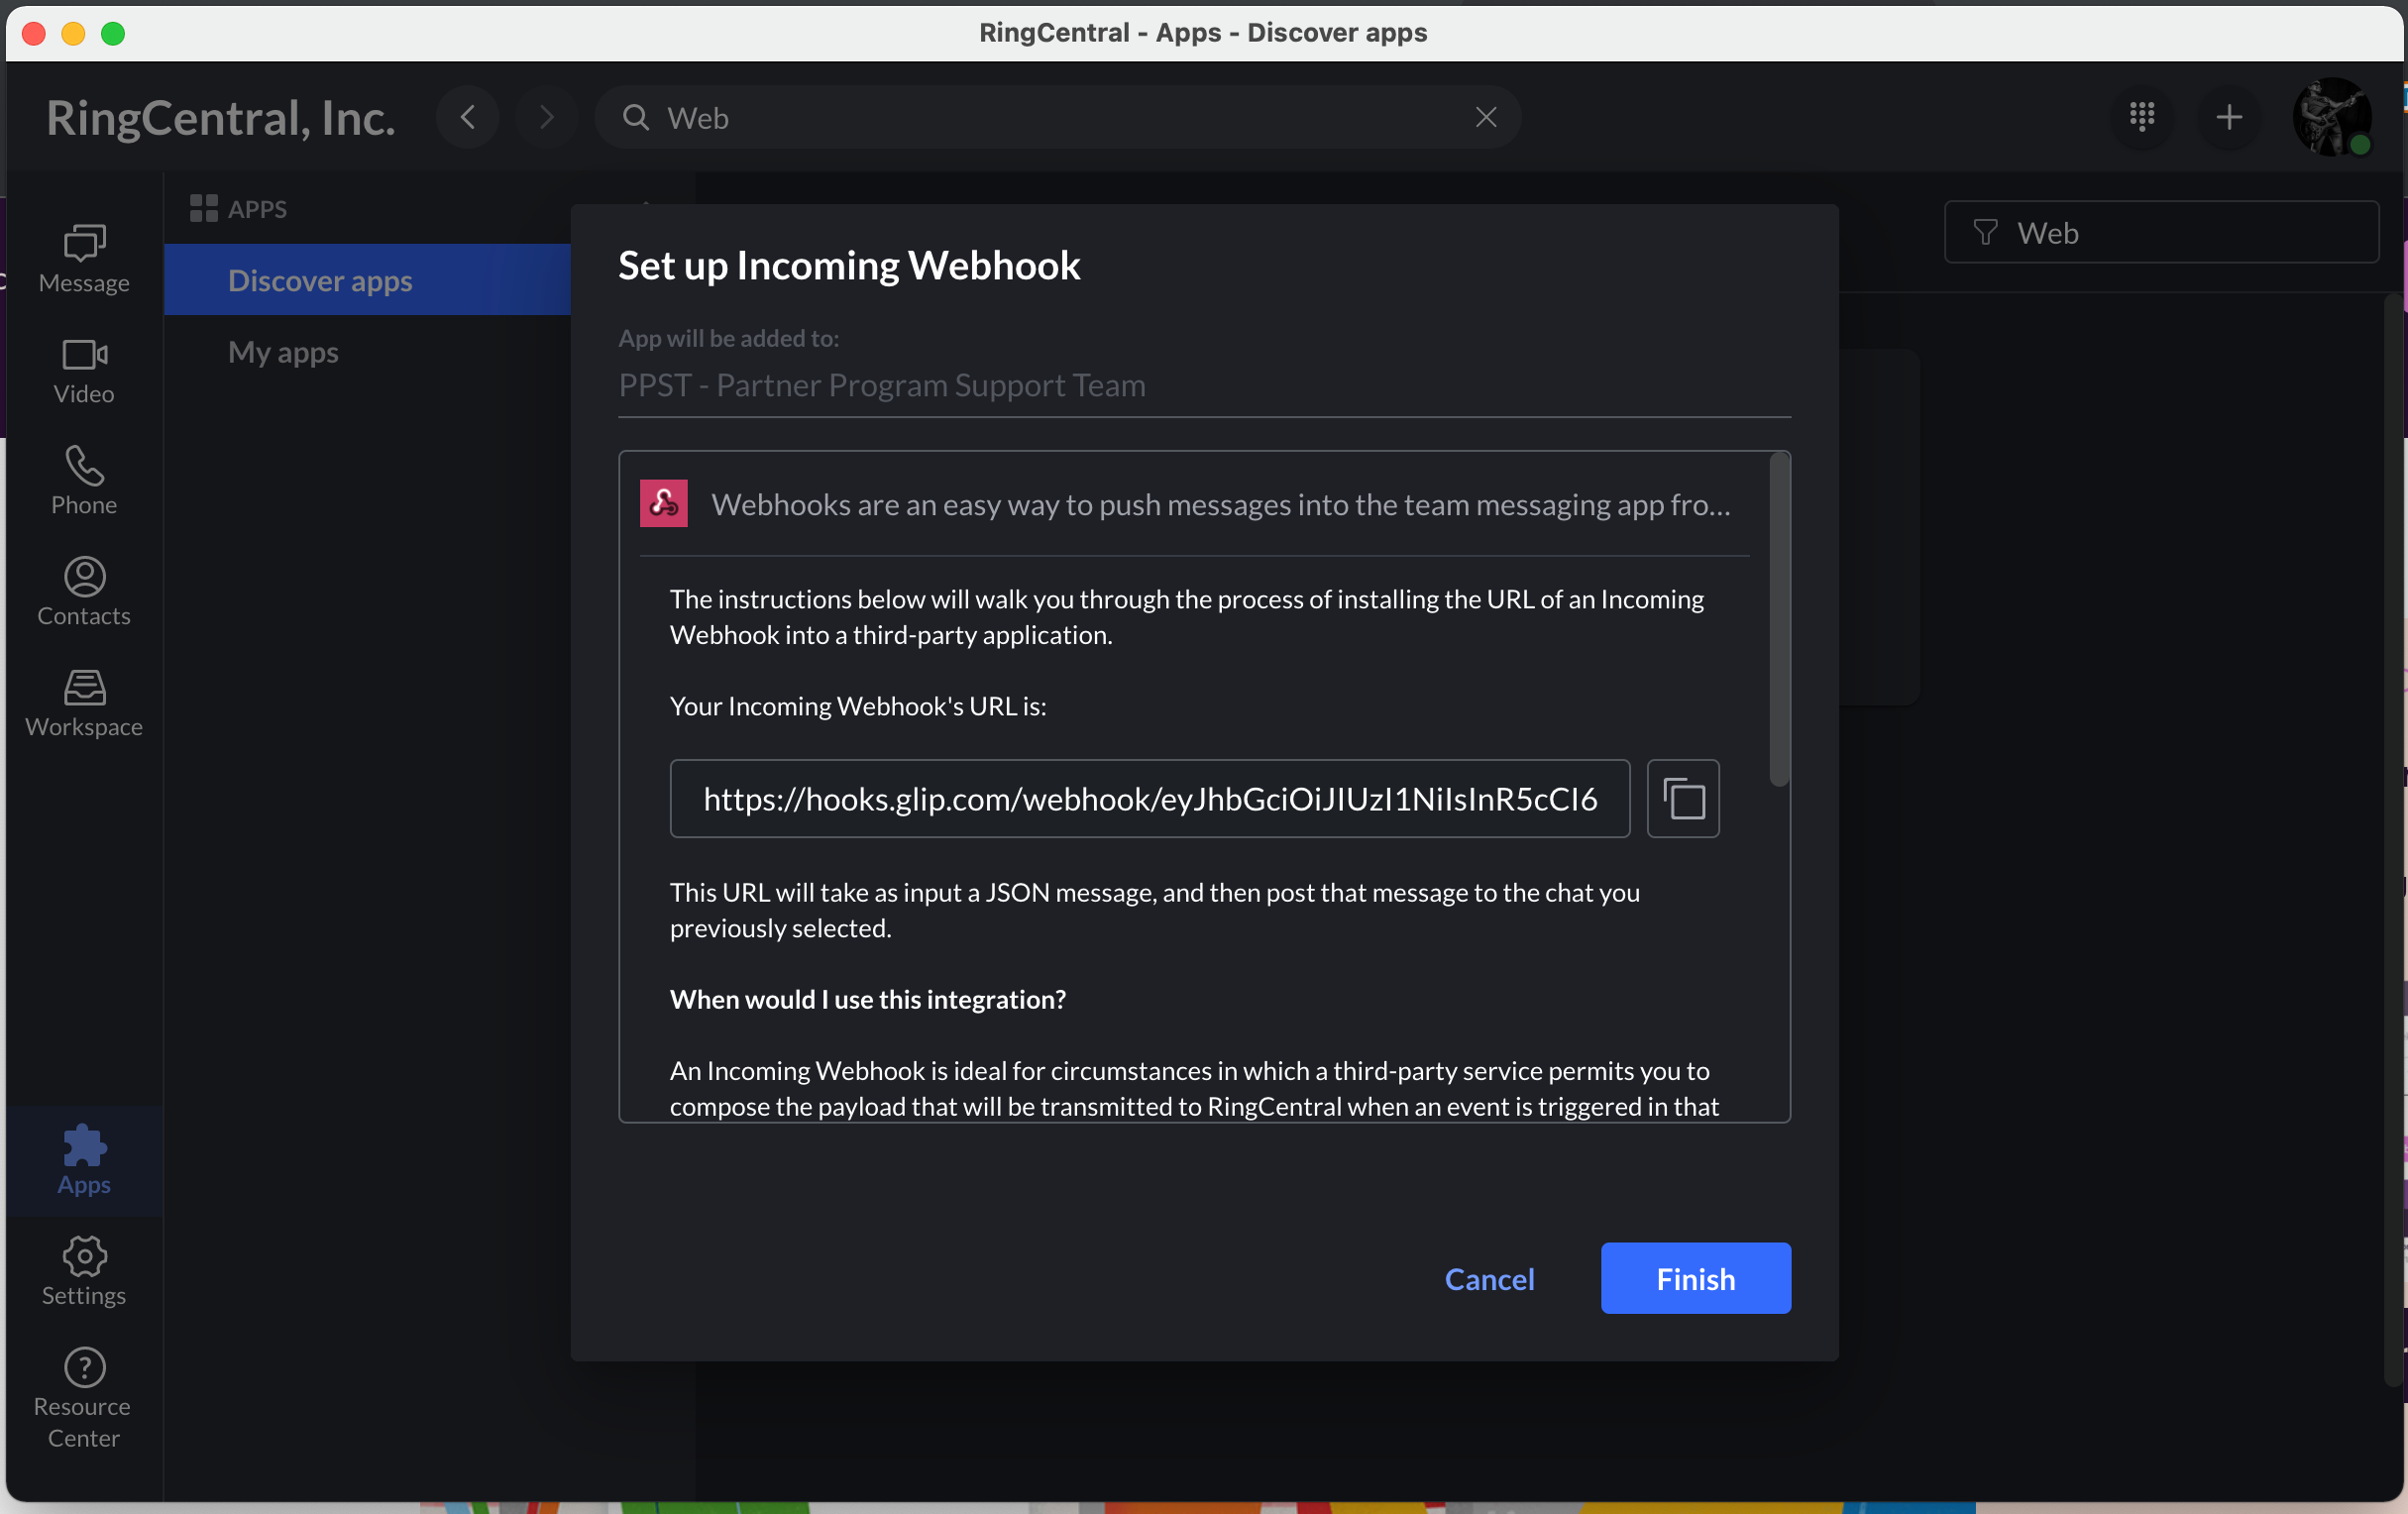
Task: Click the dialog's vertical scrollbar
Action: point(1779,620)
